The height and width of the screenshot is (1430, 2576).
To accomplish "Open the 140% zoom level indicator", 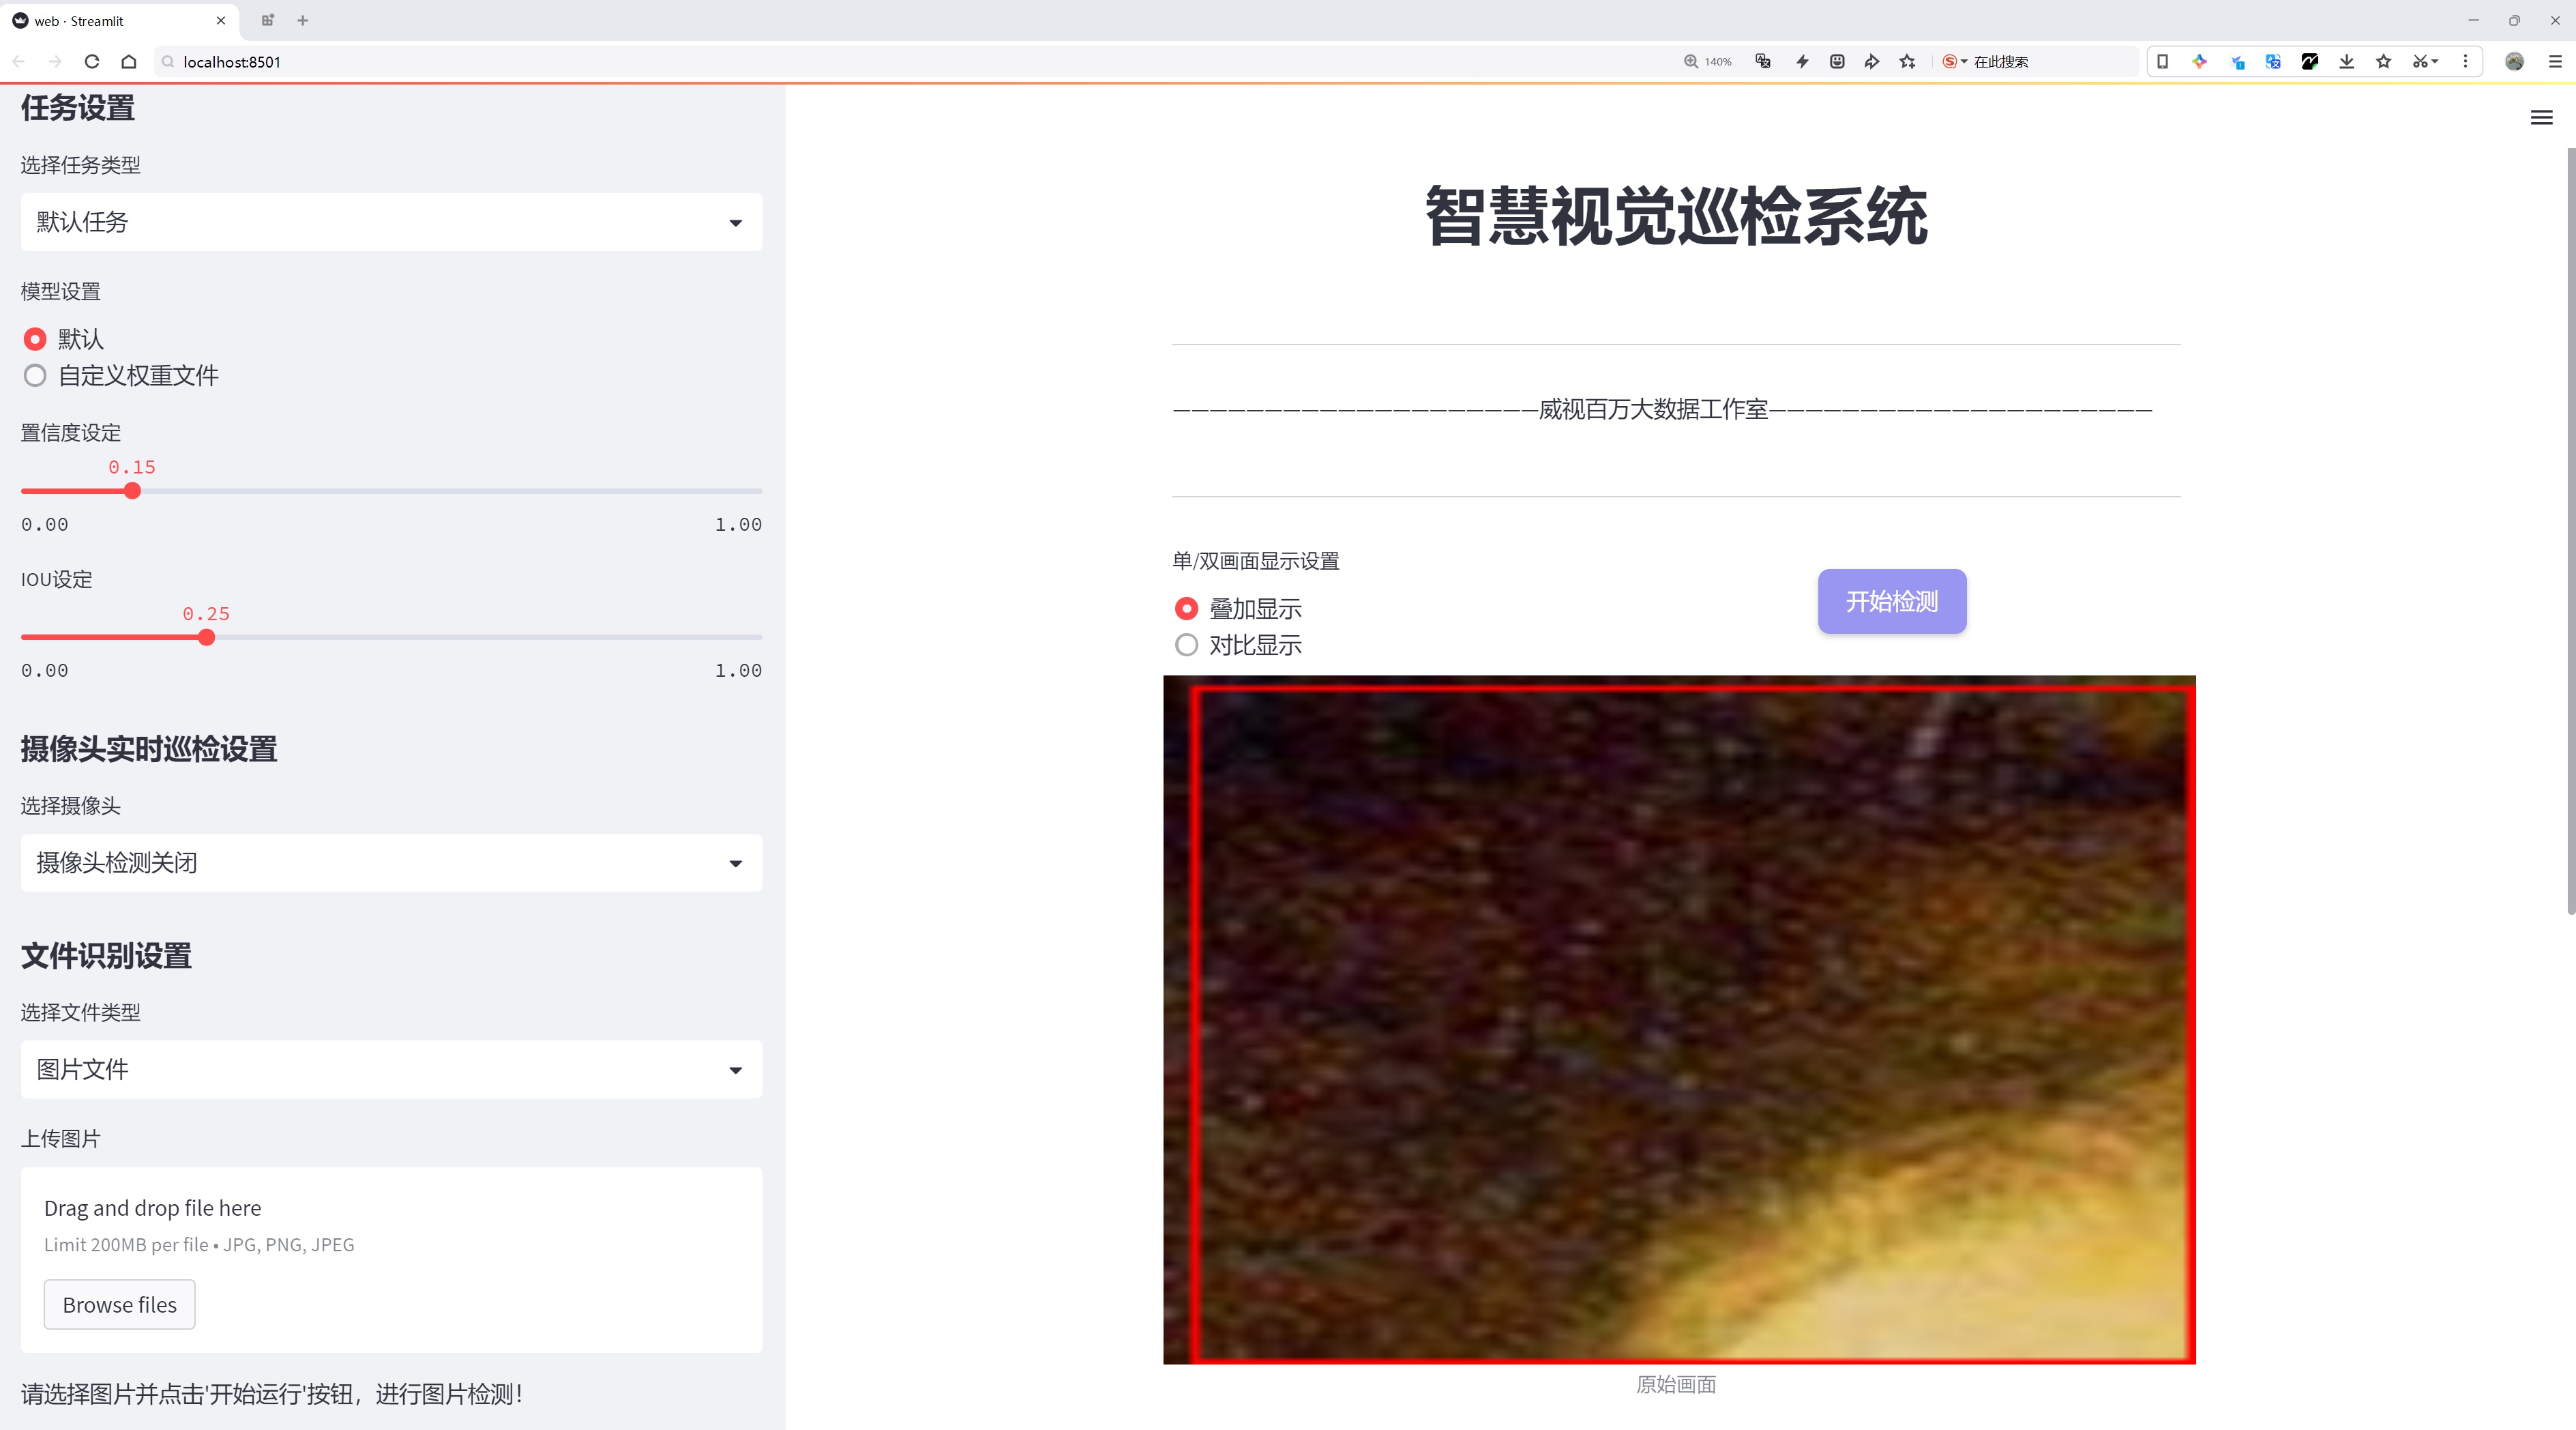I will [1708, 61].
